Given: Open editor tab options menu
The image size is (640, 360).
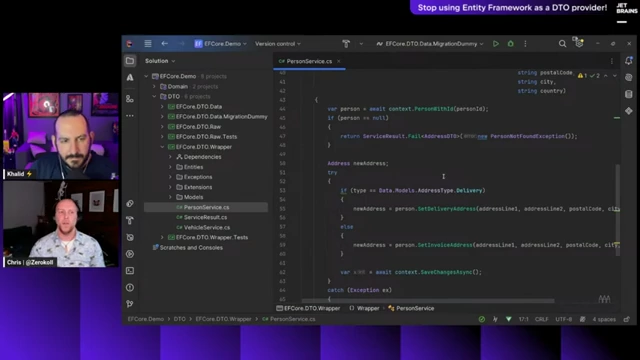Looking at the screenshot, I should [611, 61].
